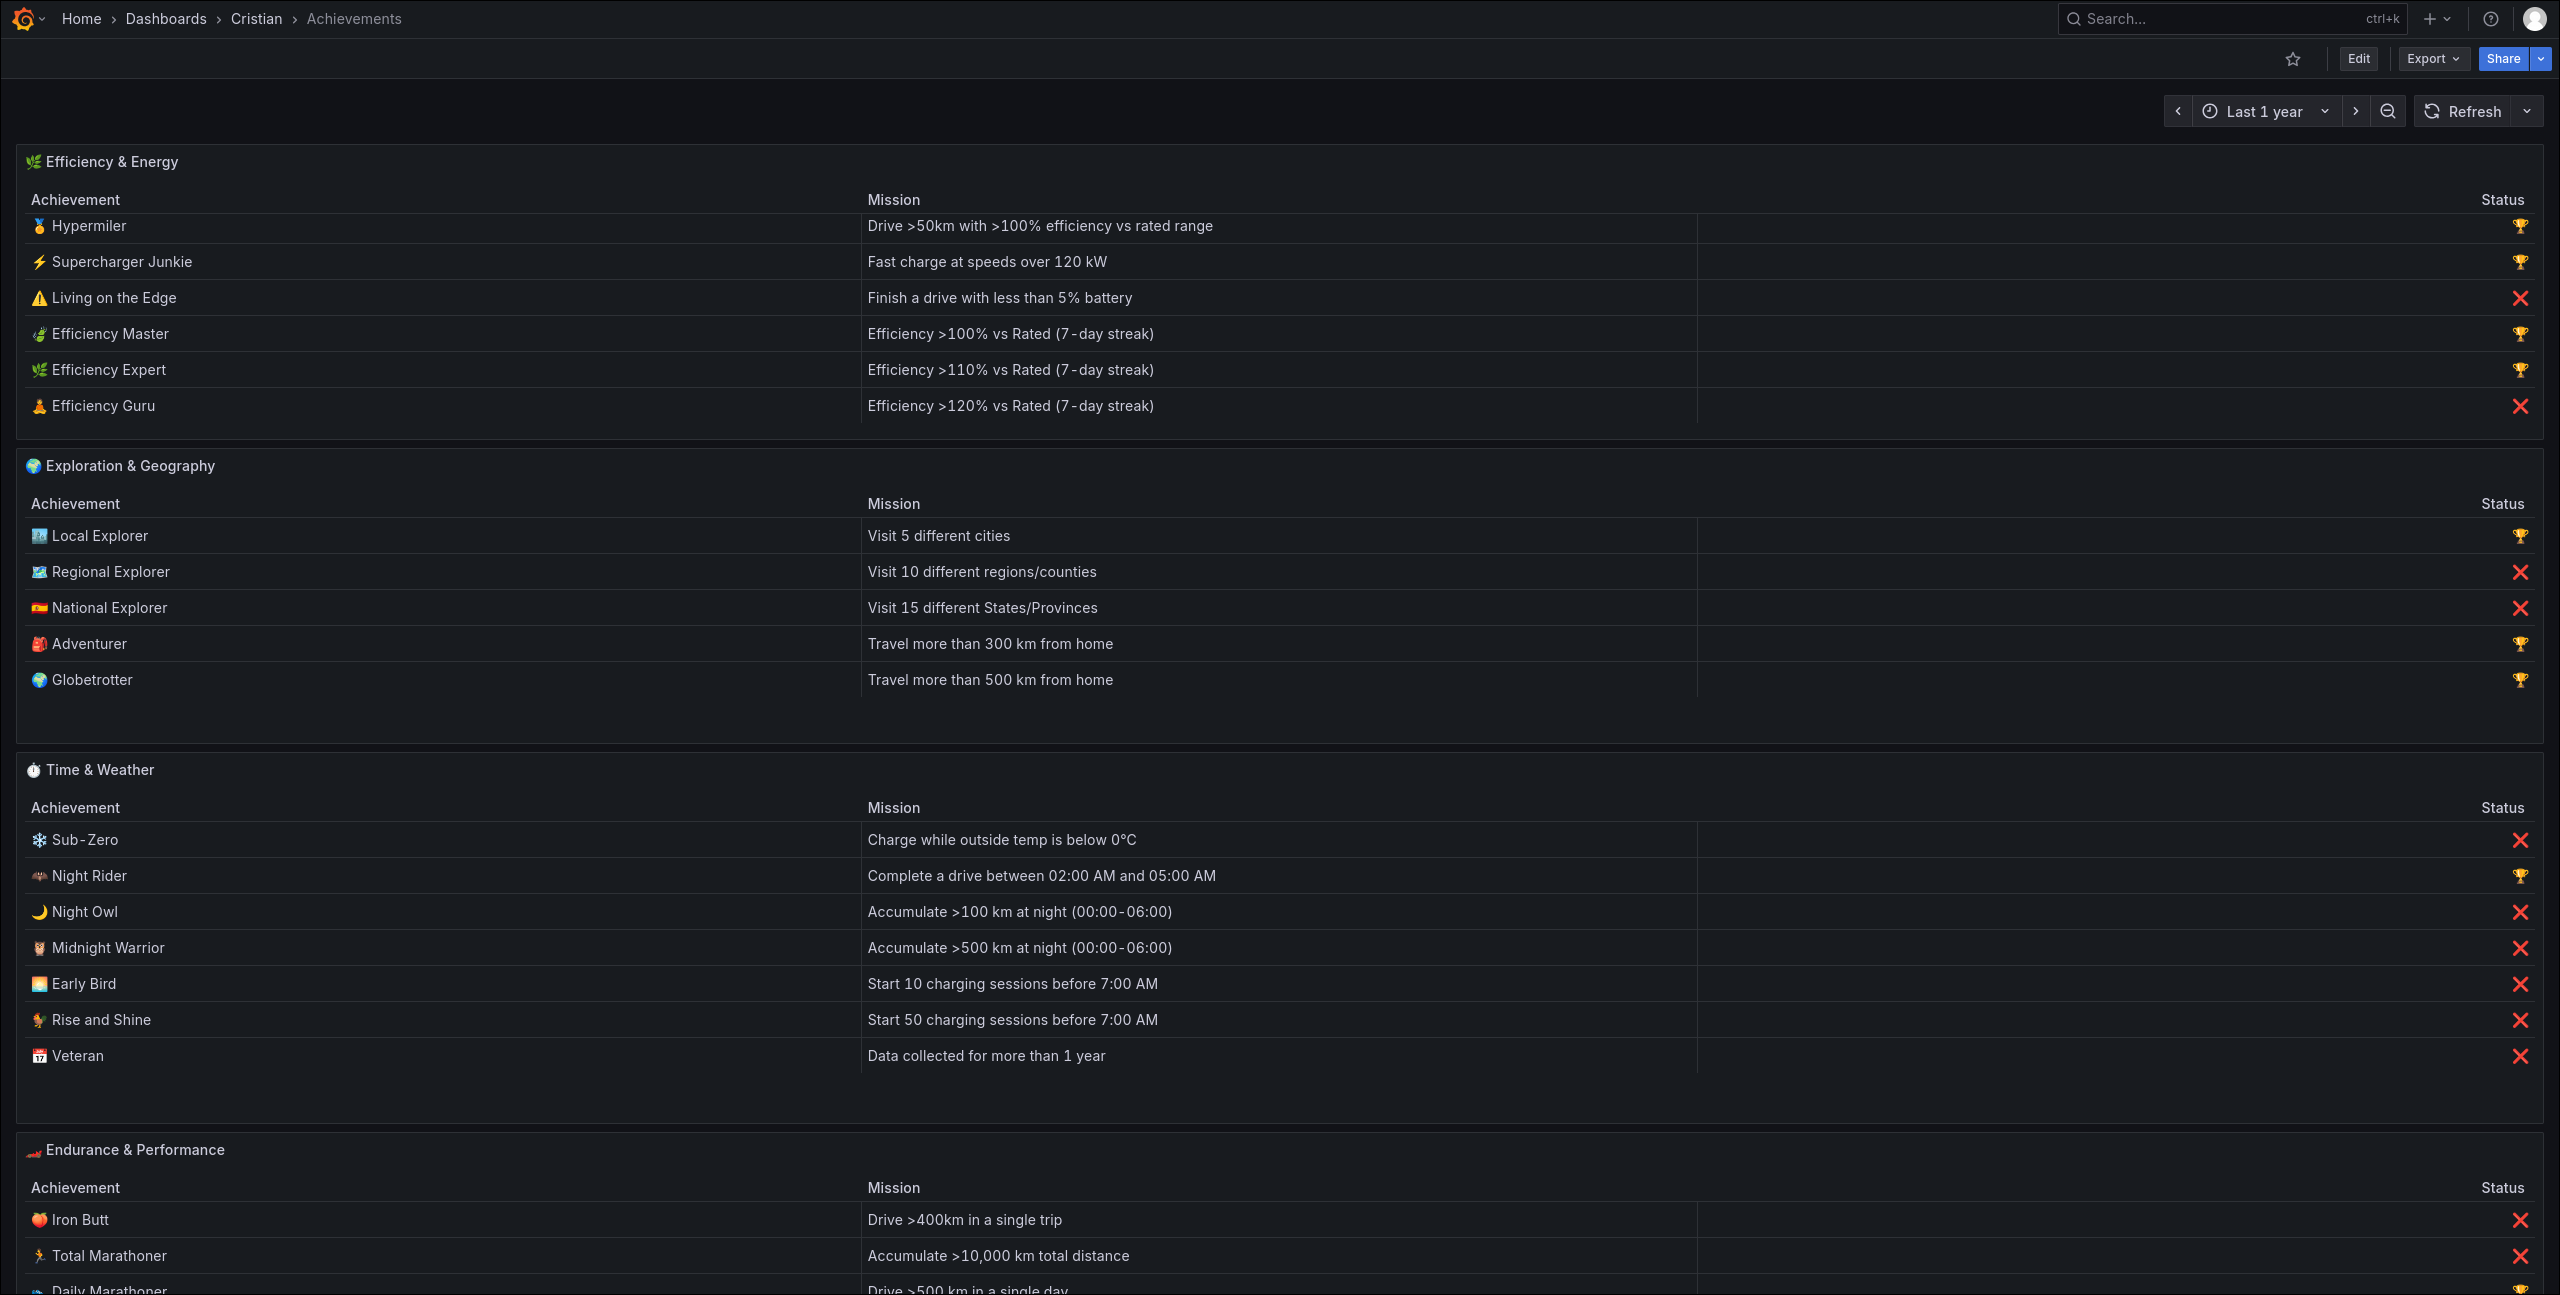Open the plus add-new menu
The height and width of the screenshot is (1295, 2560).
2436,19
